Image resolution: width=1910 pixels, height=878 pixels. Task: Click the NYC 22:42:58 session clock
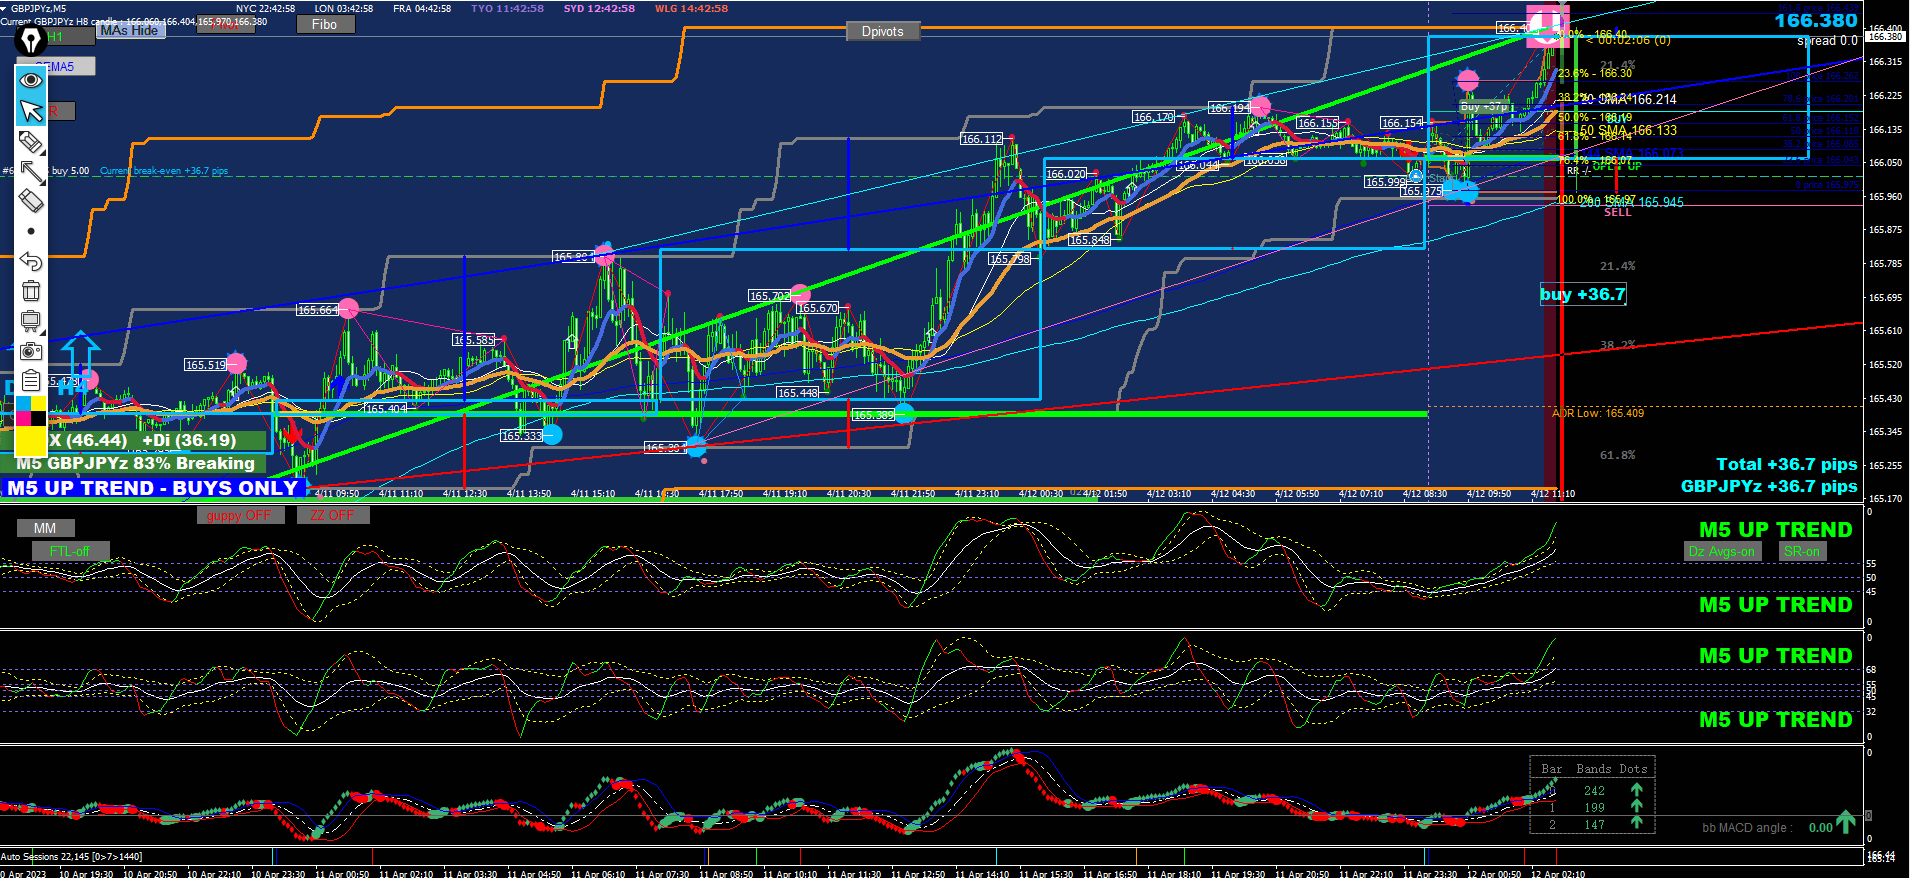pyautogui.click(x=265, y=8)
